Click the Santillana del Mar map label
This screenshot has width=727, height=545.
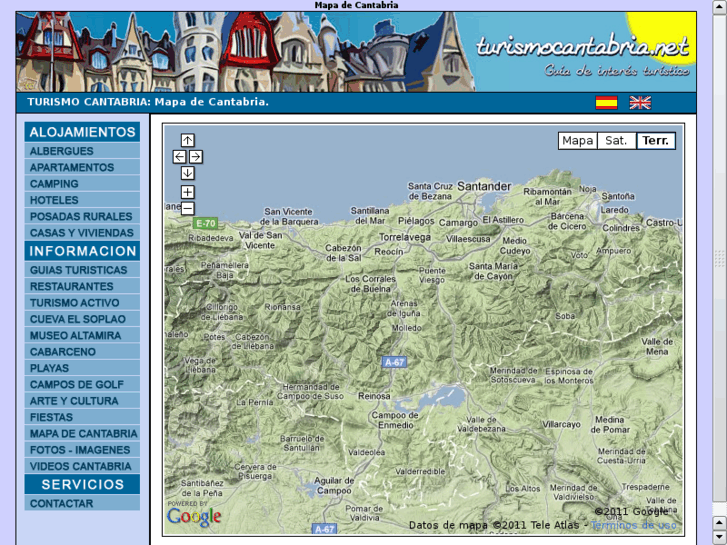tap(370, 216)
